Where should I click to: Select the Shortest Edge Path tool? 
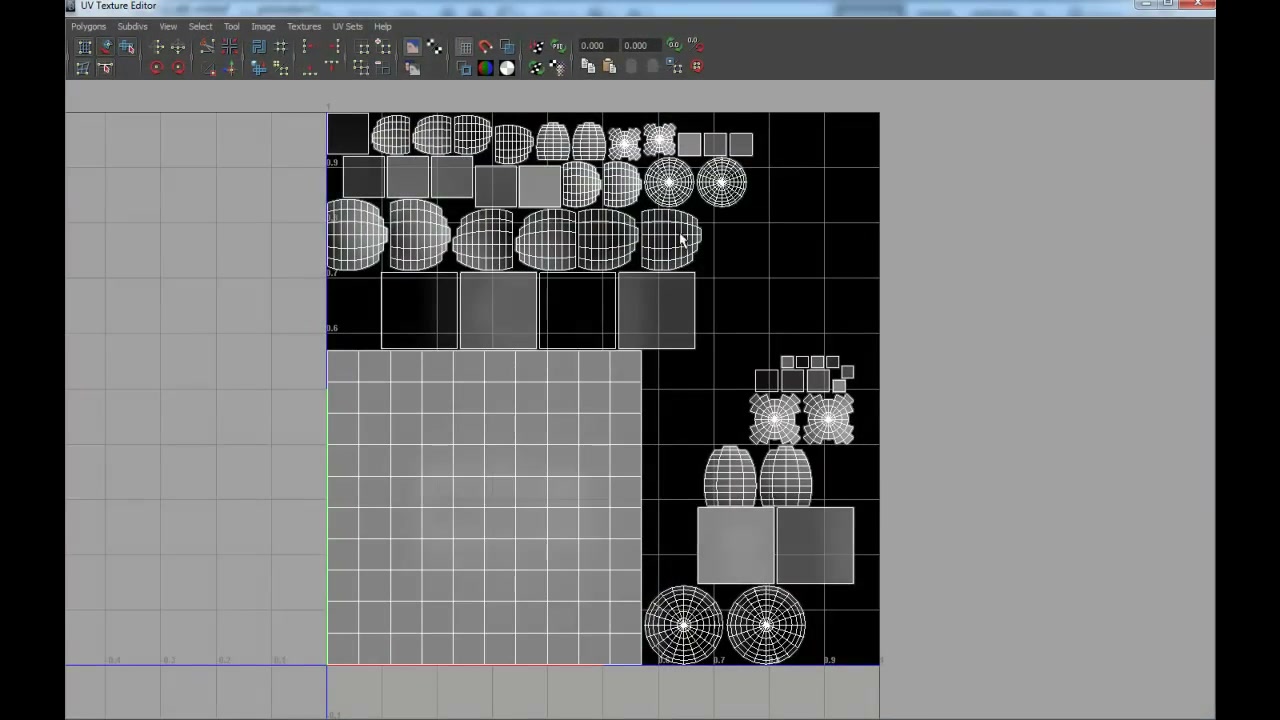coord(105,68)
